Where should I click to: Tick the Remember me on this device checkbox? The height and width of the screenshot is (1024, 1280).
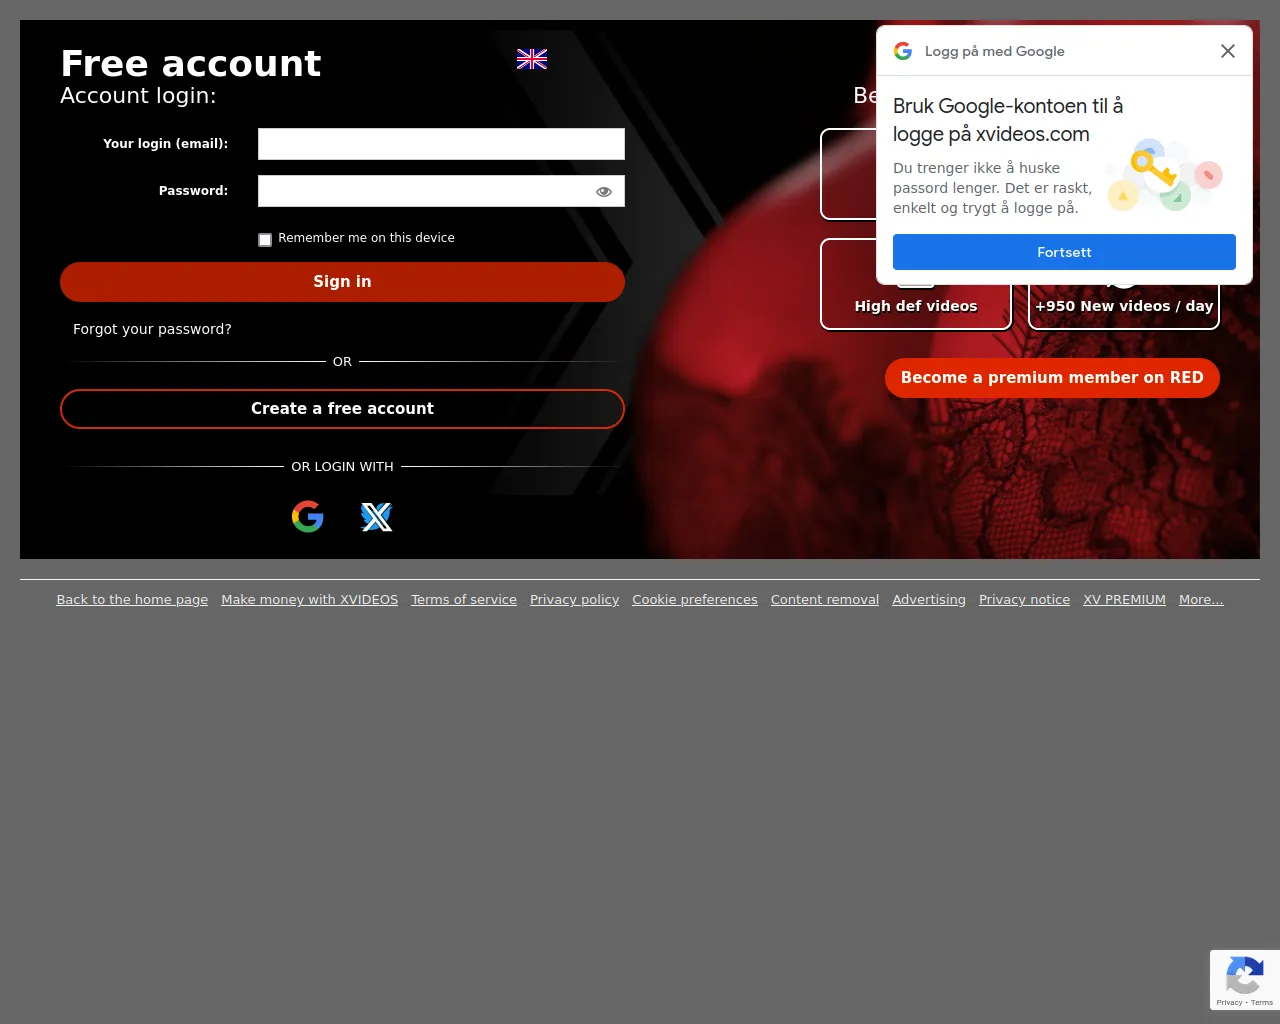pyautogui.click(x=265, y=239)
